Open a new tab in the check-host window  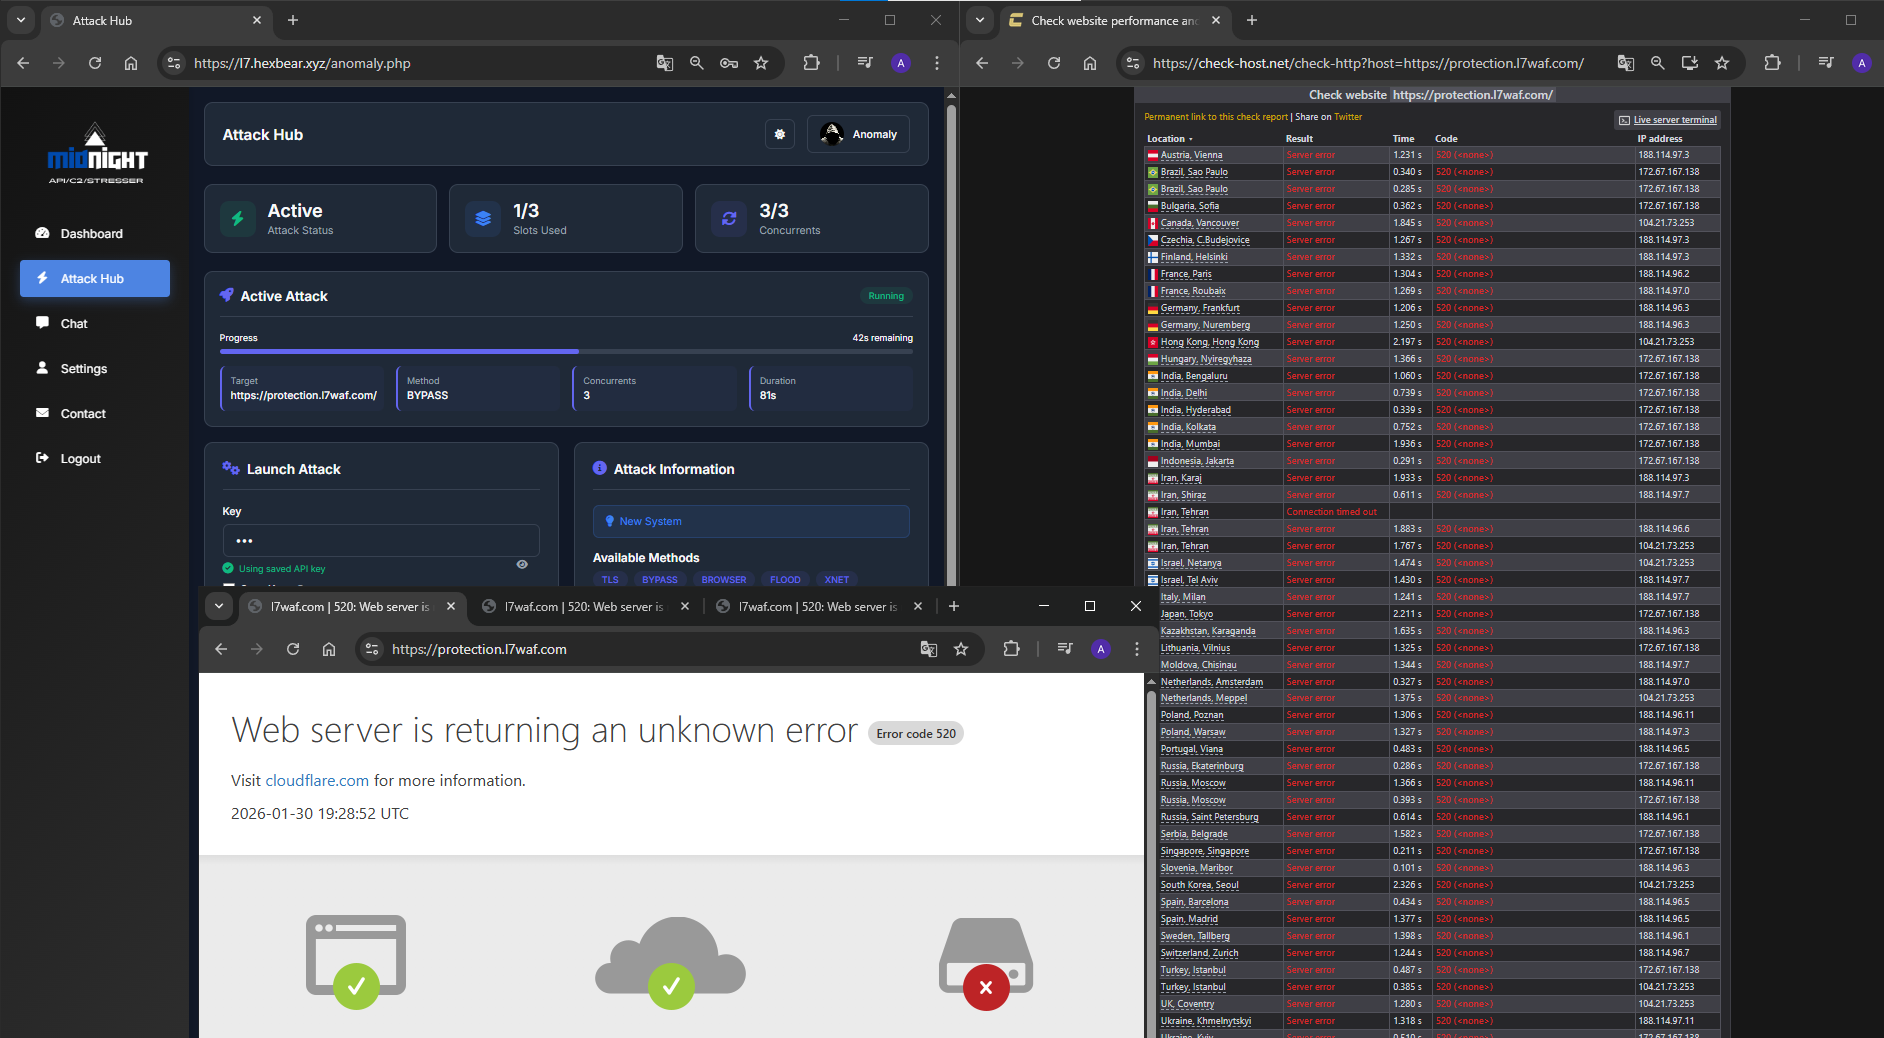pos(1252,20)
